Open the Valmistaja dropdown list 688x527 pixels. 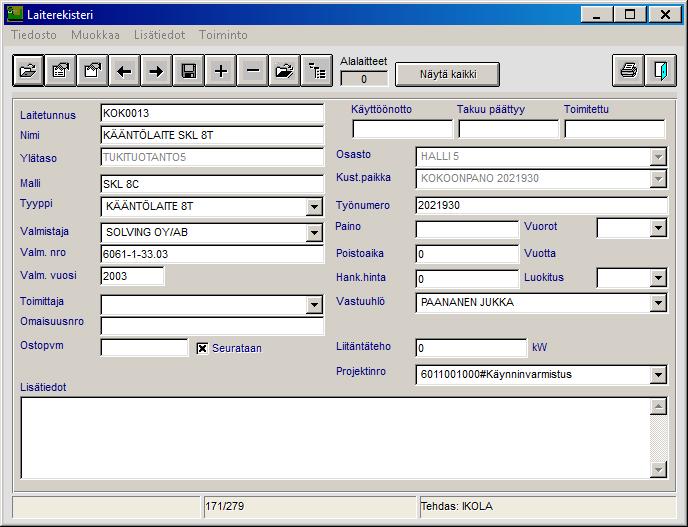pos(314,233)
